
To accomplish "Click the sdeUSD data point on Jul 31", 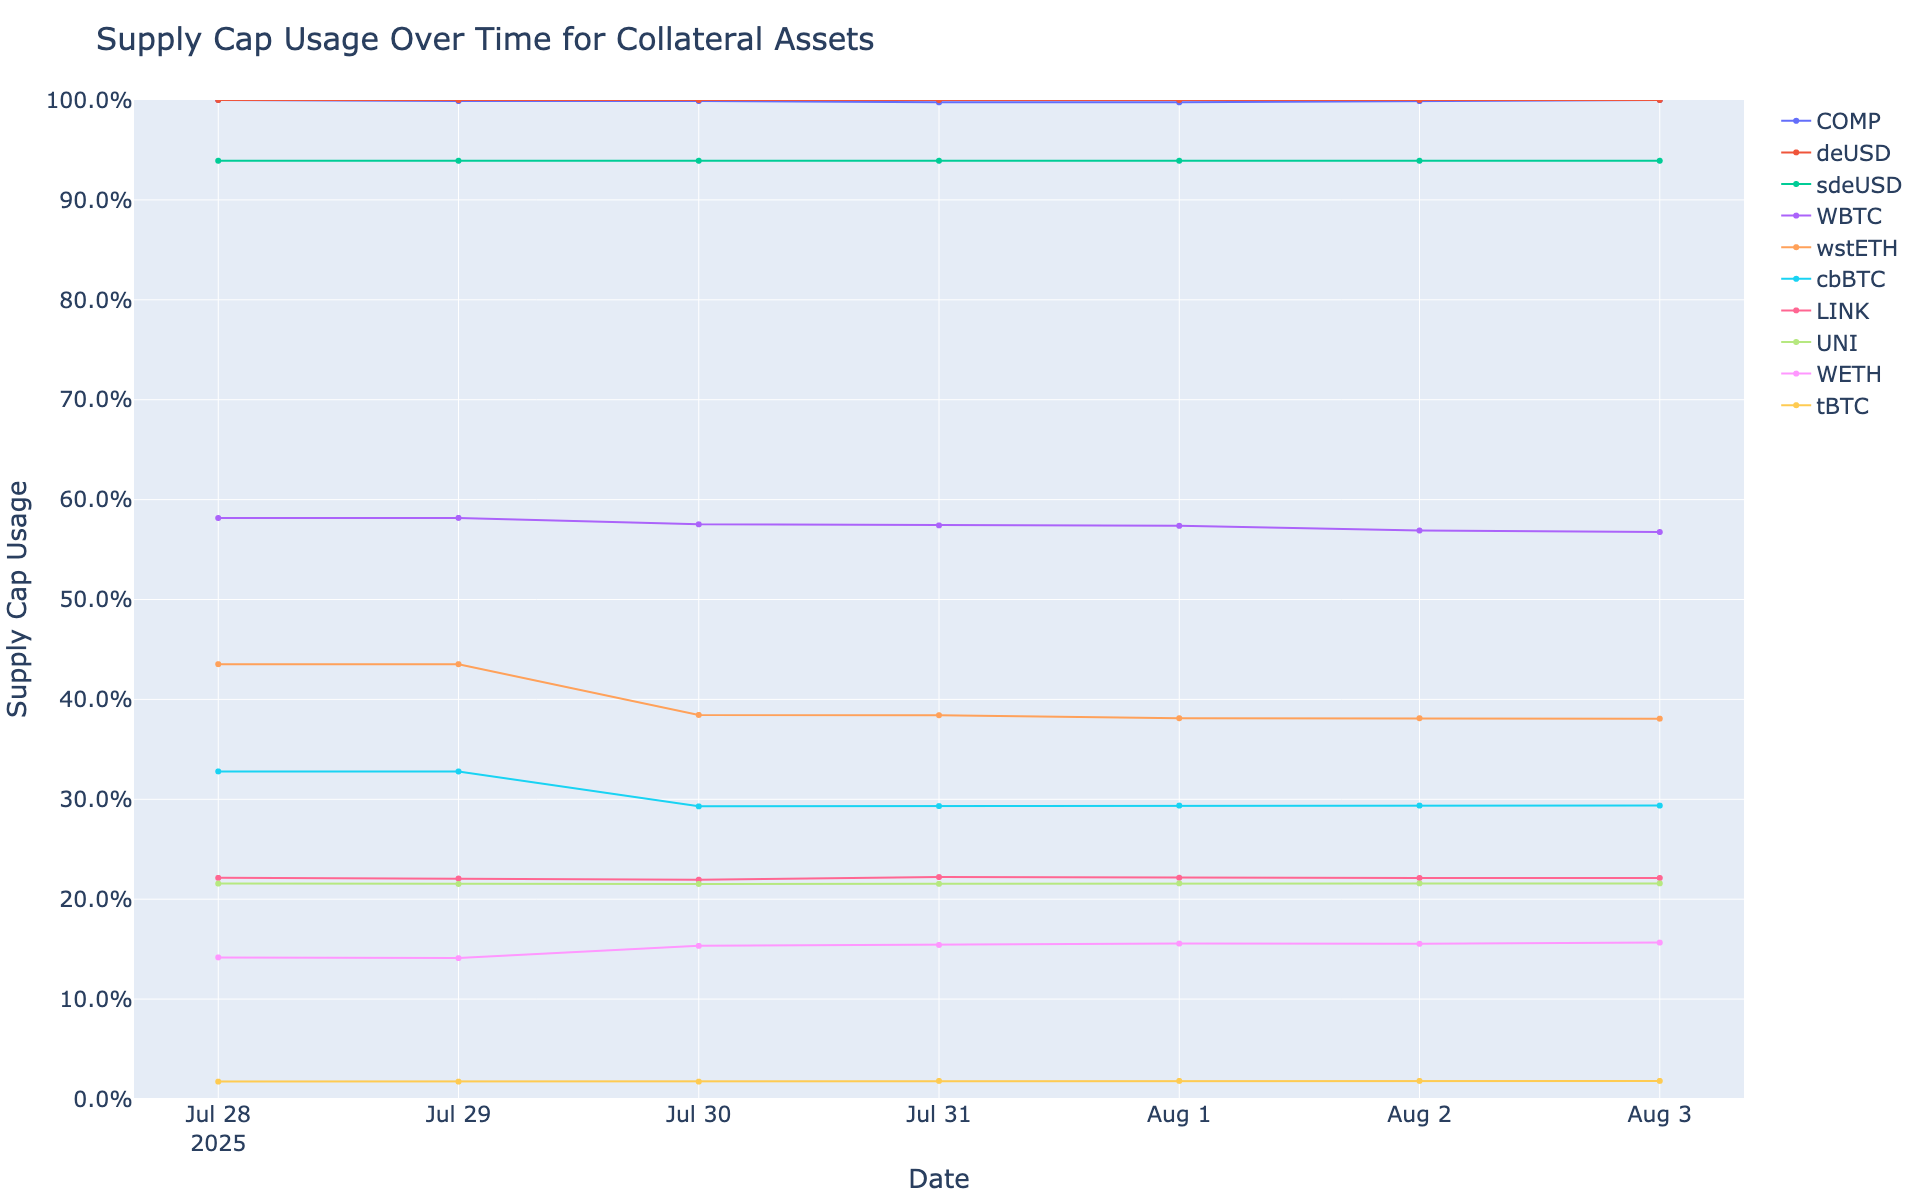I will coord(939,161).
